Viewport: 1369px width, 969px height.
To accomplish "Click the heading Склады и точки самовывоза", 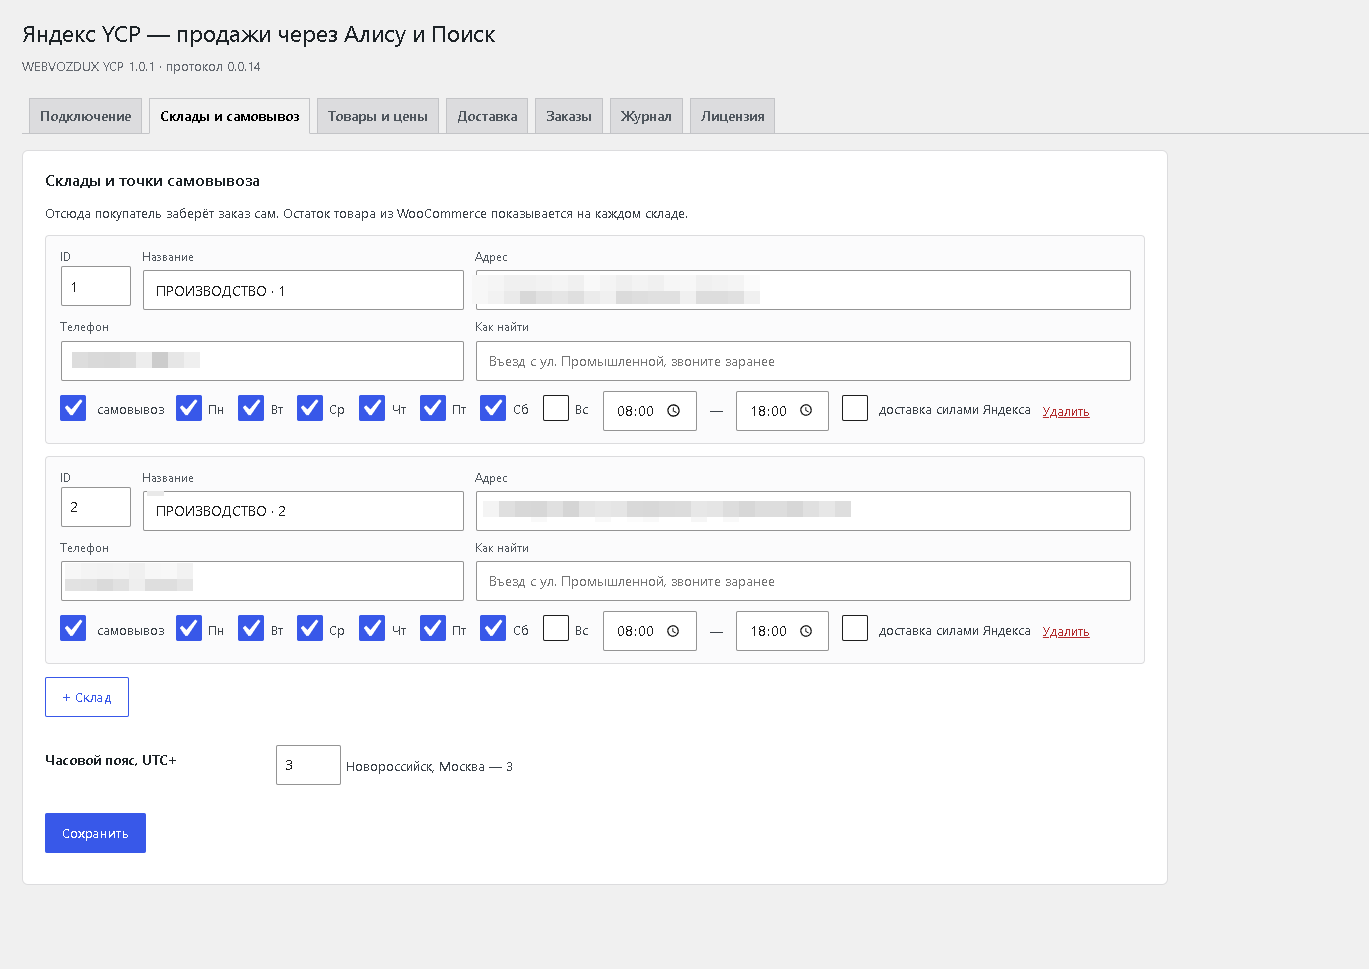I will pyautogui.click(x=152, y=181).
